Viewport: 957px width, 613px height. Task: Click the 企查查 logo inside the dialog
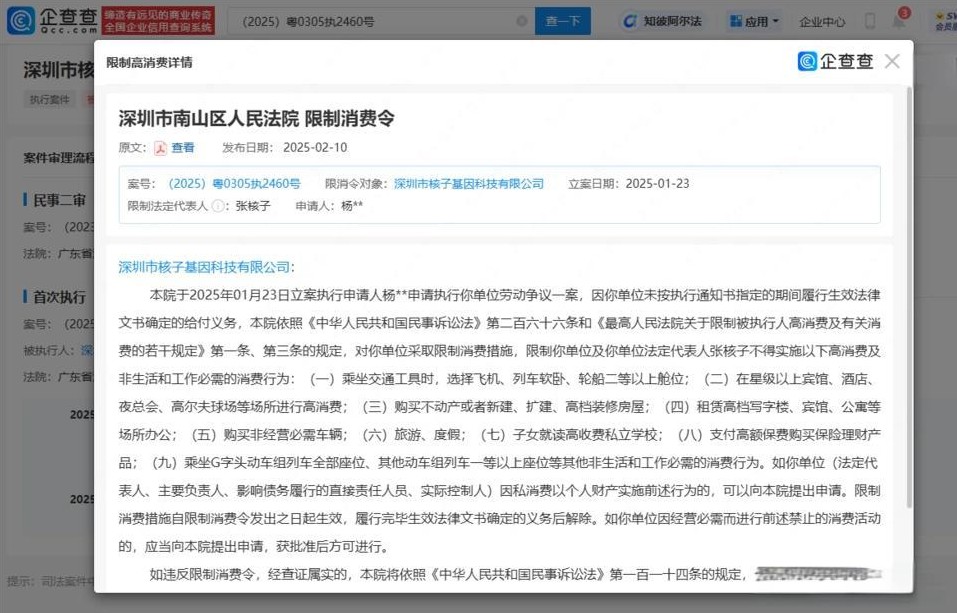point(836,61)
